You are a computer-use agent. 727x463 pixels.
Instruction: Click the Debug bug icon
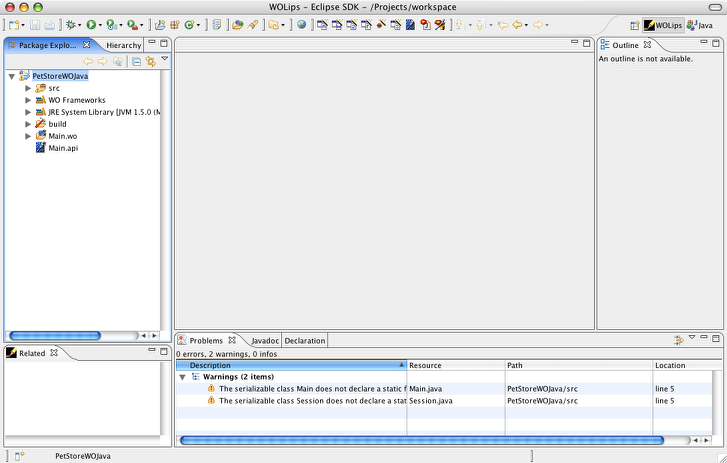[x=70, y=25]
